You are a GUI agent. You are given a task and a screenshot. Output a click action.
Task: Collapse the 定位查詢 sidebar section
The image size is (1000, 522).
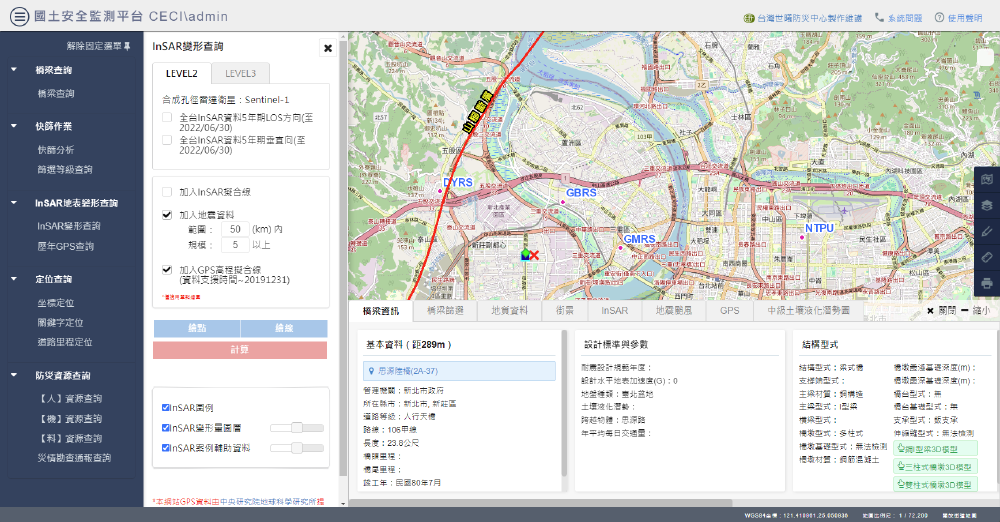(x=14, y=279)
